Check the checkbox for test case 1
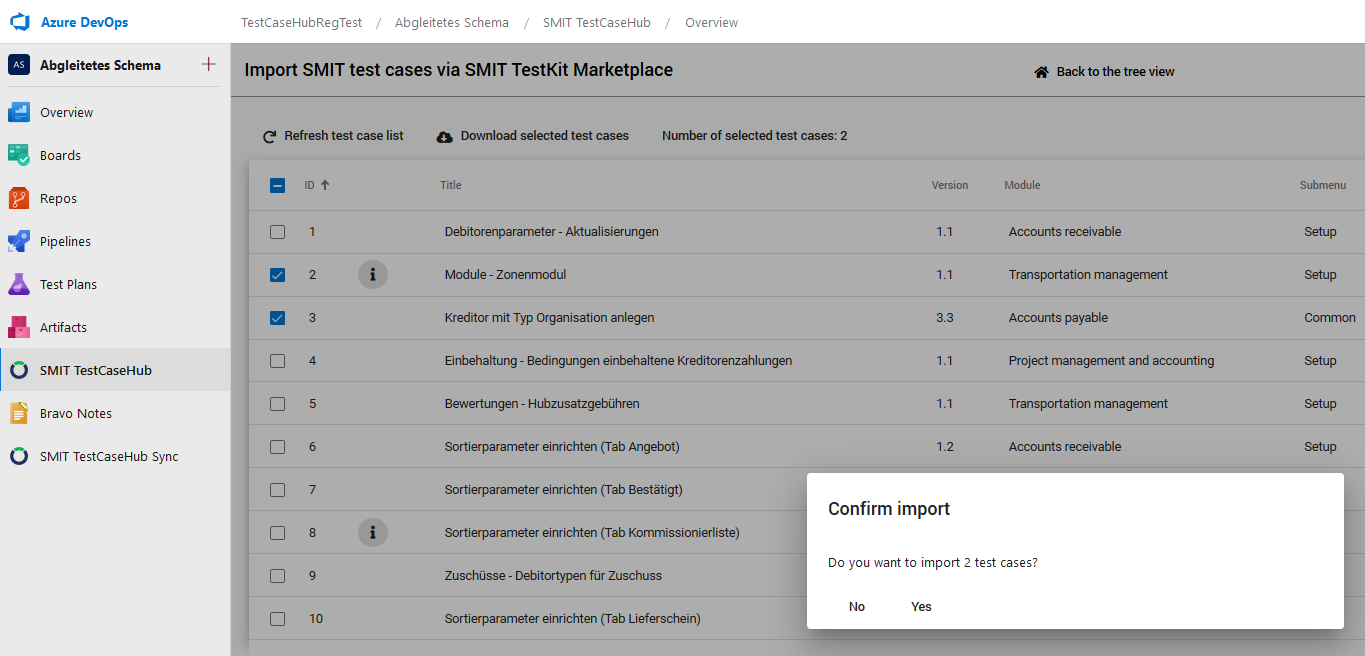The height and width of the screenshot is (656, 1365). coord(278,232)
